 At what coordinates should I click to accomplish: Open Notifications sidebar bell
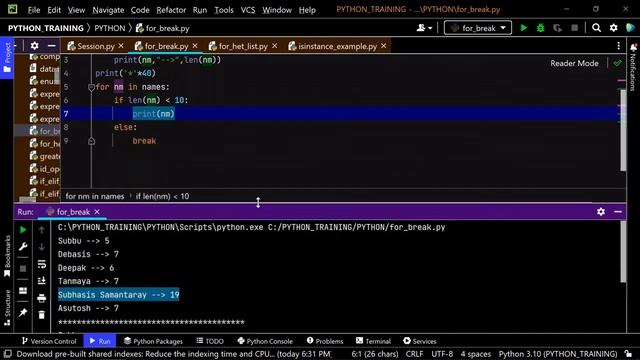click(633, 67)
